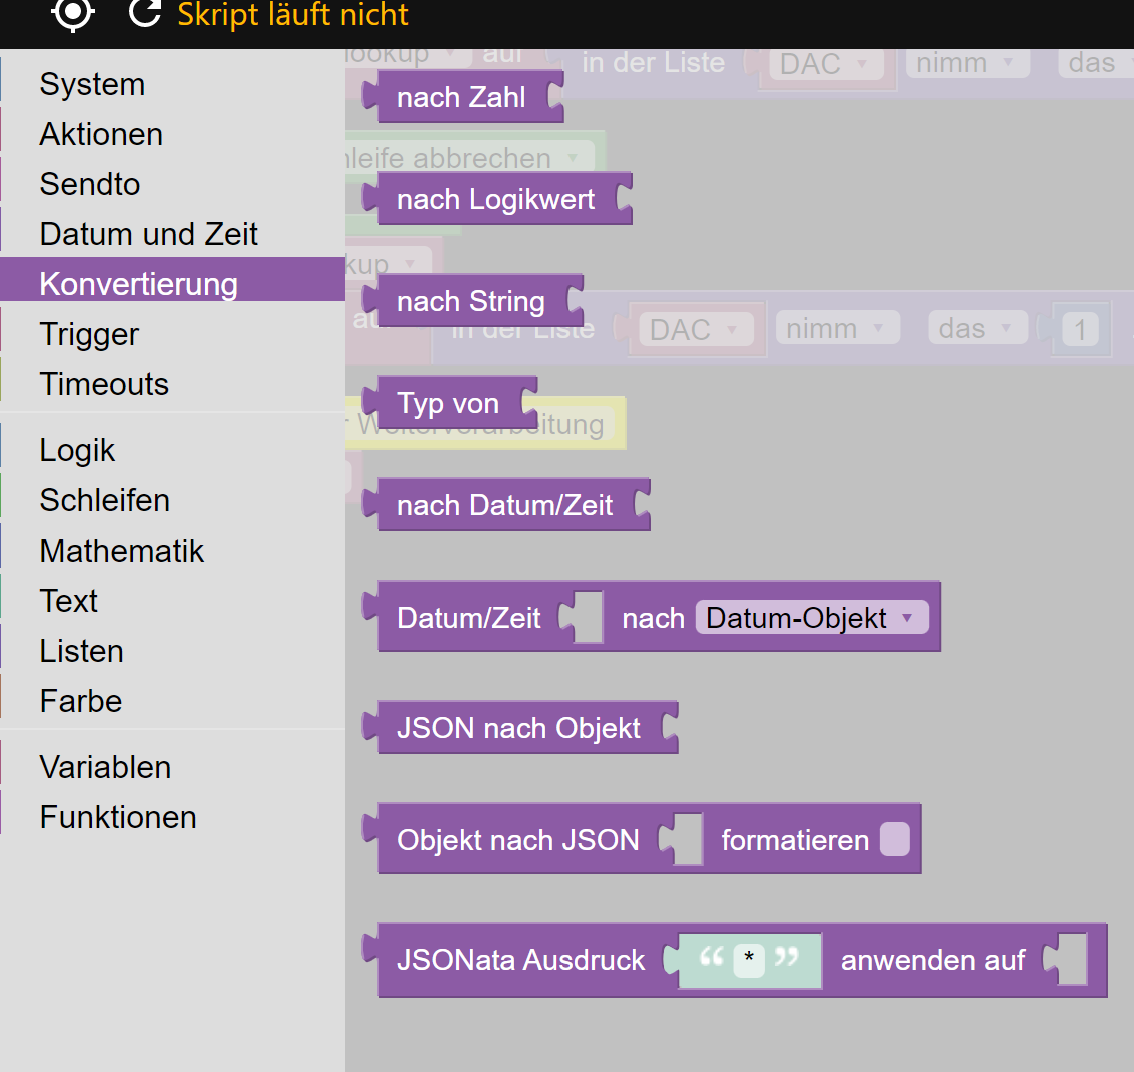
Task: Select the Funktionen category
Action: (x=117, y=817)
